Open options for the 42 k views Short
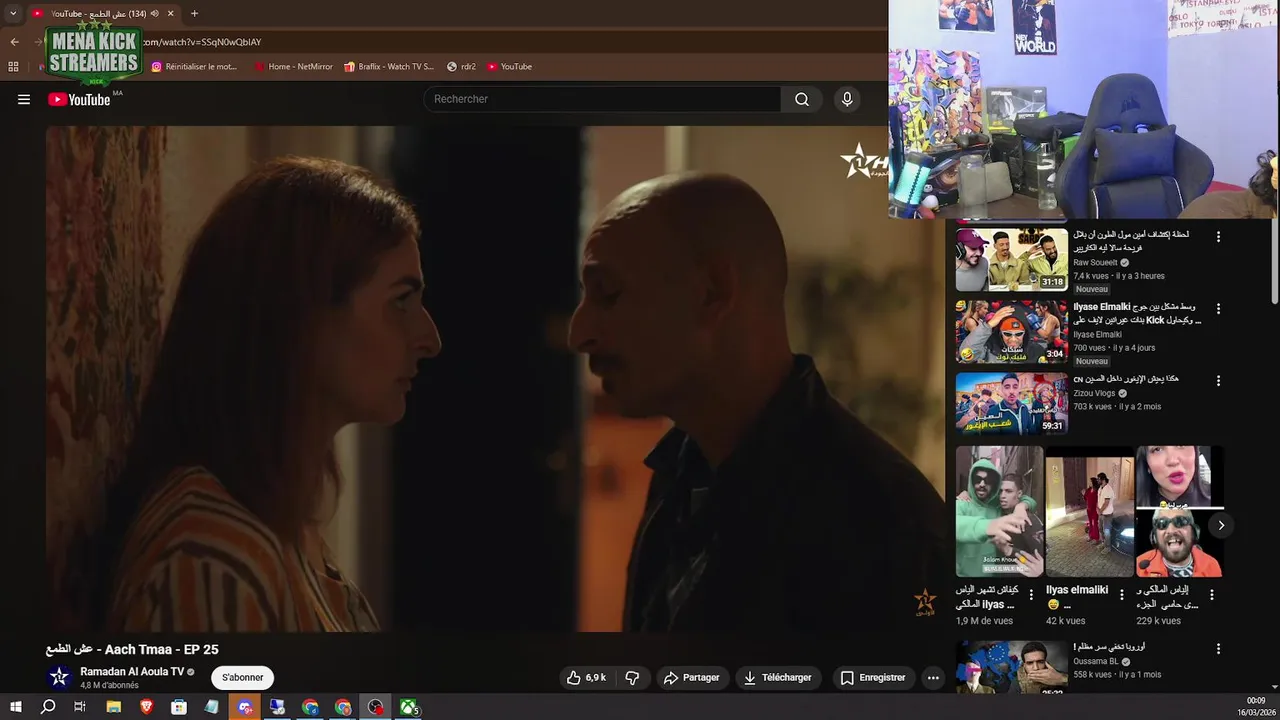Viewport: 1280px width, 720px height. coord(1121,594)
